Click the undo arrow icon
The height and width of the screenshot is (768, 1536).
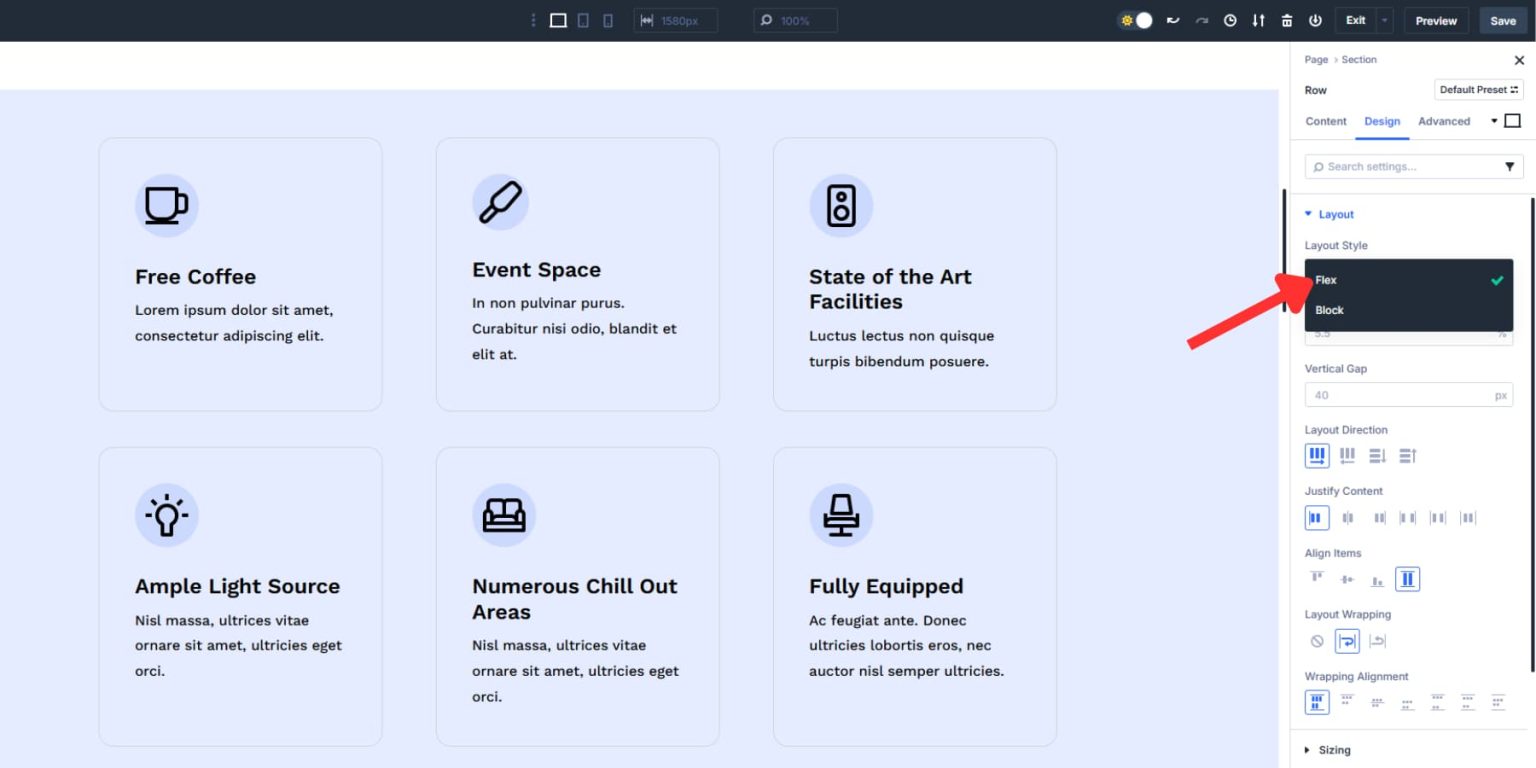(x=1173, y=20)
